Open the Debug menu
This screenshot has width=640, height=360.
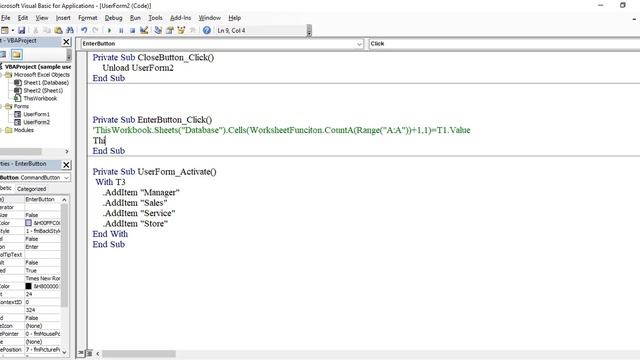coord(113,18)
